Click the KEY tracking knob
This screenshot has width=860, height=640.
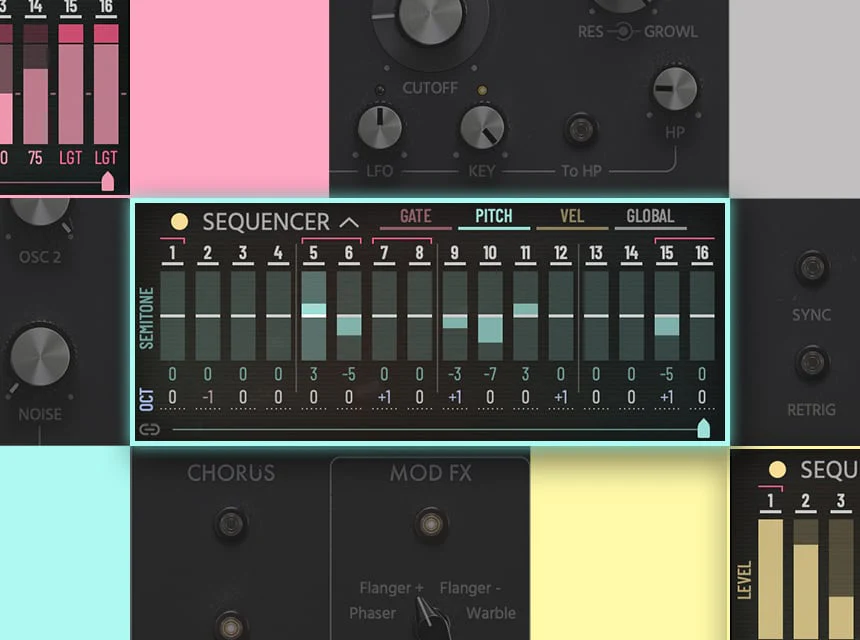[x=482, y=128]
